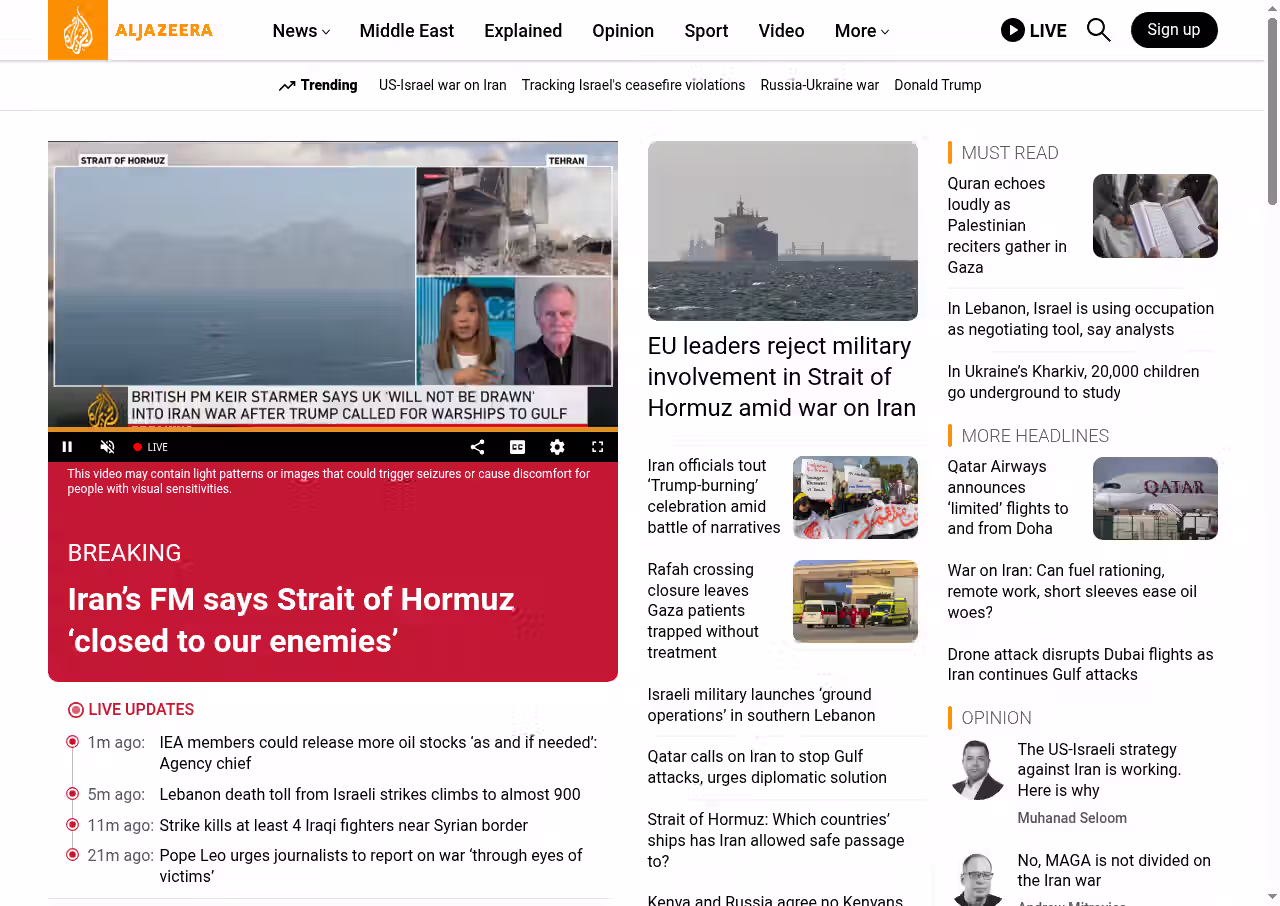Viewport: 1280px width, 906px height.
Task: Open video player settings gear
Action: coord(557,447)
